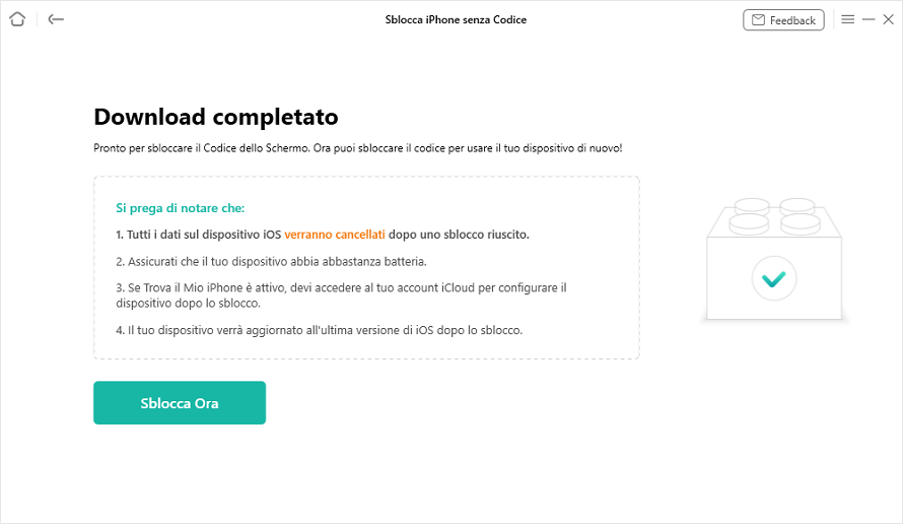Click the title 'Sblocca iPhone senza Codice'
The image size is (904, 524).
pos(456,20)
